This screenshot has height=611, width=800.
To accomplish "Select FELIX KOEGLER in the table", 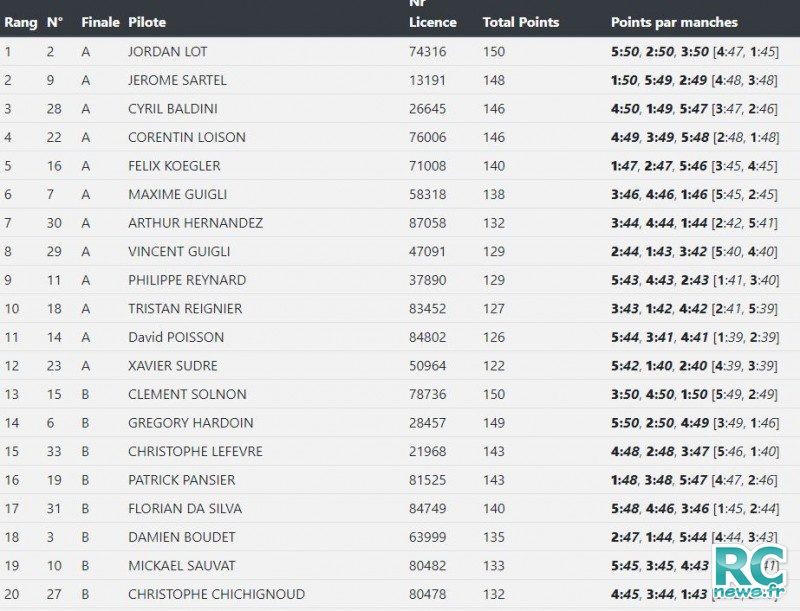I will click(x=174, y=166).
